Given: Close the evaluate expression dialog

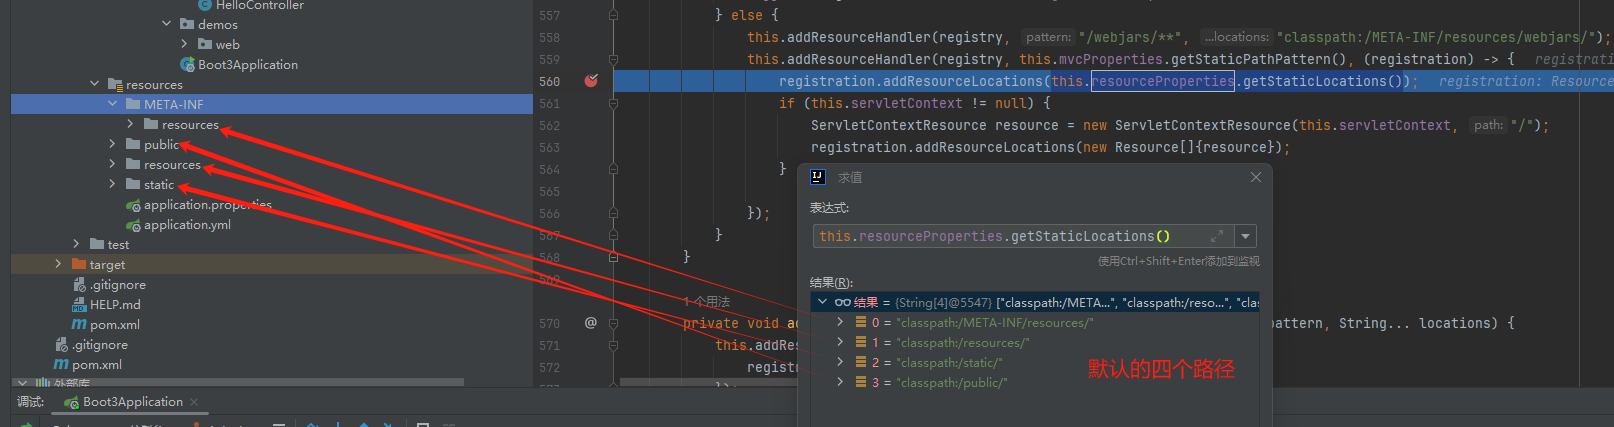Looking at the screenshot, I should pyautogui.click(x=1256, y=177).
